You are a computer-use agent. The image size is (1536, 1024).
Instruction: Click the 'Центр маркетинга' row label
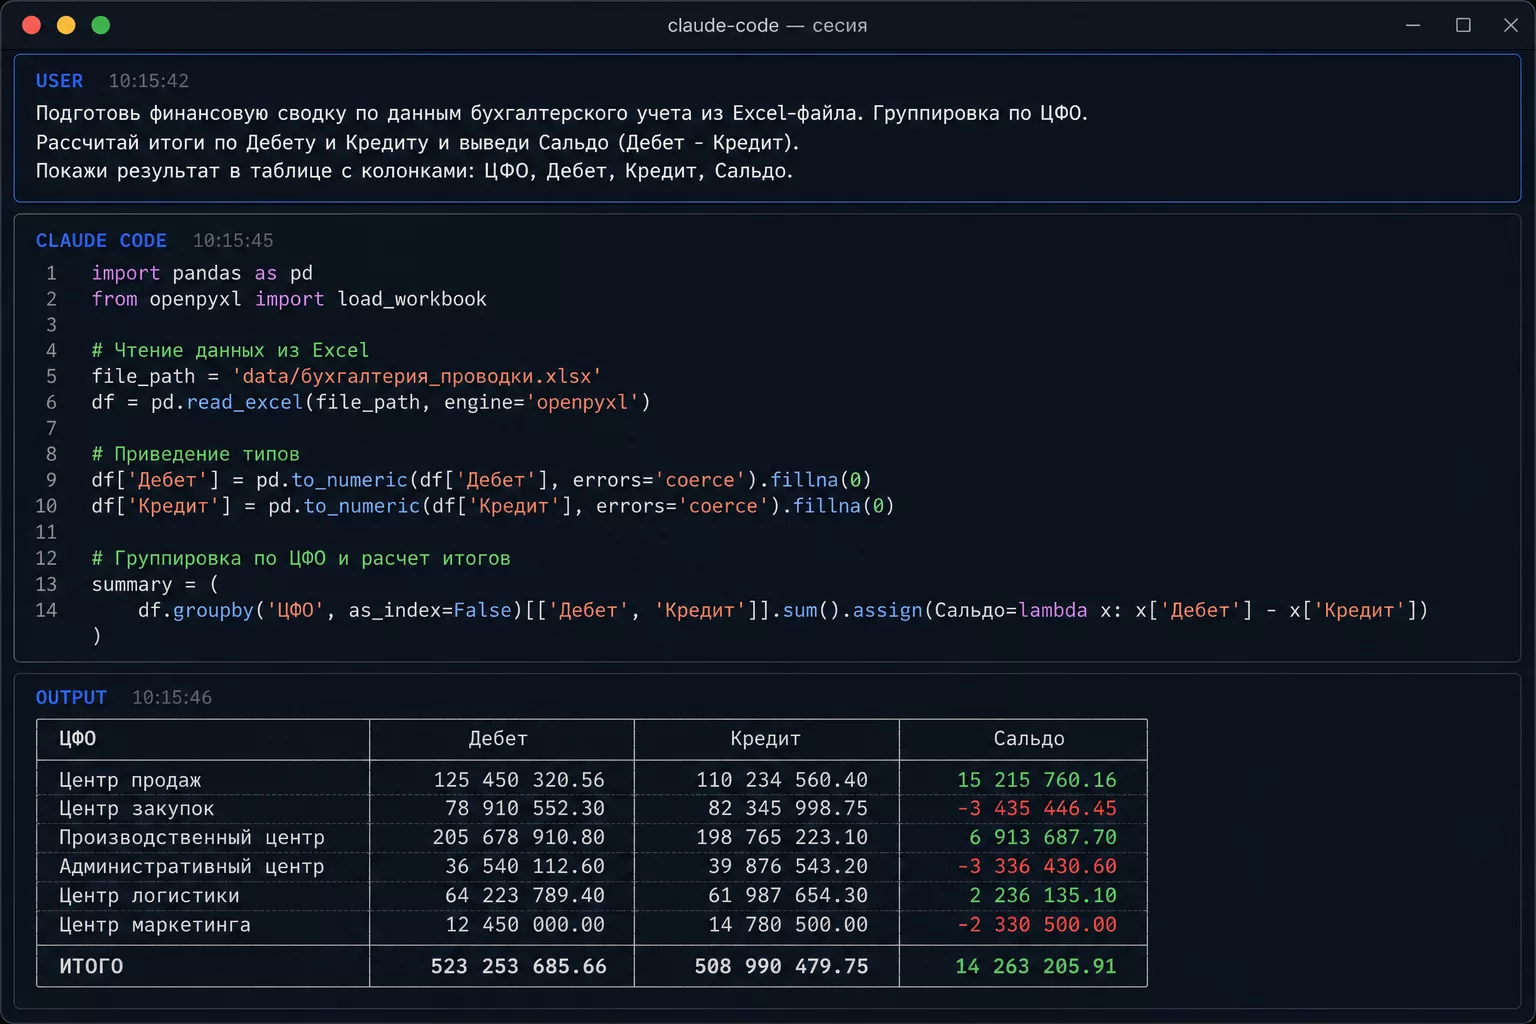coord(154,926)
